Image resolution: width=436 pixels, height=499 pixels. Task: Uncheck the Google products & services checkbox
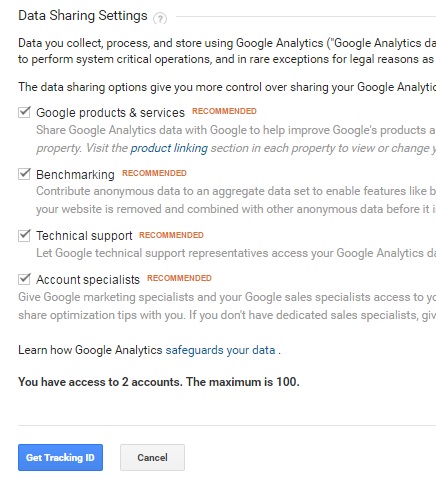24,112
